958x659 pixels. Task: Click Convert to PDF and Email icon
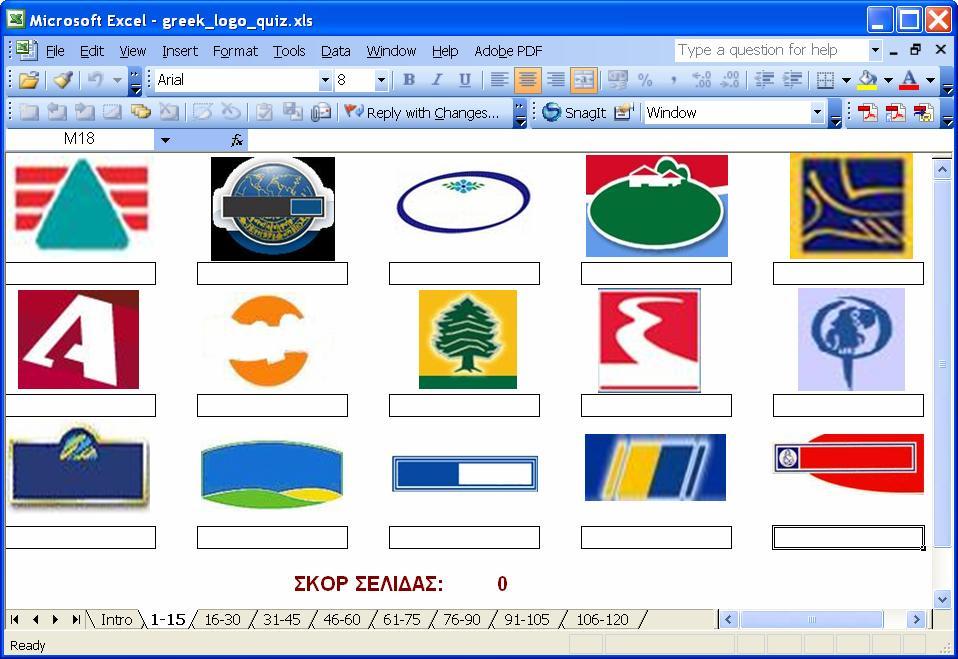tap(896, 112)
